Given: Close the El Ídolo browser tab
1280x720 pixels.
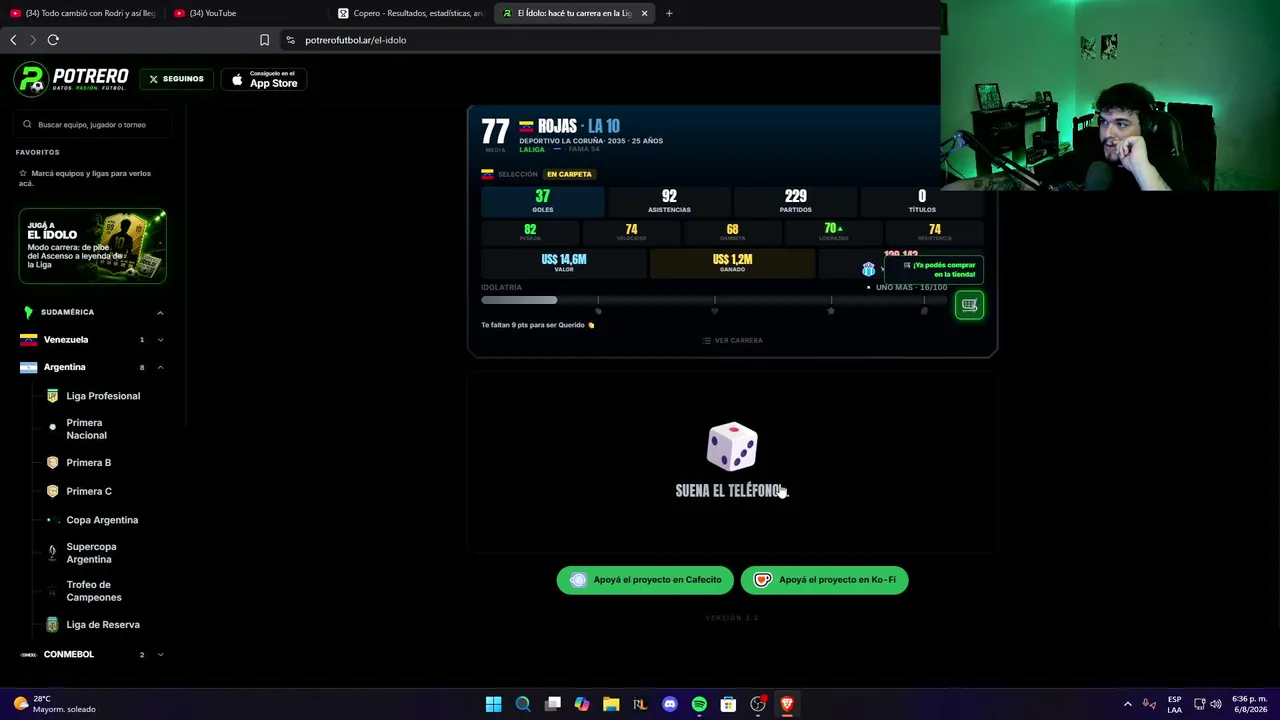Looking at the screenshot, I should click(x=644, y=13).
